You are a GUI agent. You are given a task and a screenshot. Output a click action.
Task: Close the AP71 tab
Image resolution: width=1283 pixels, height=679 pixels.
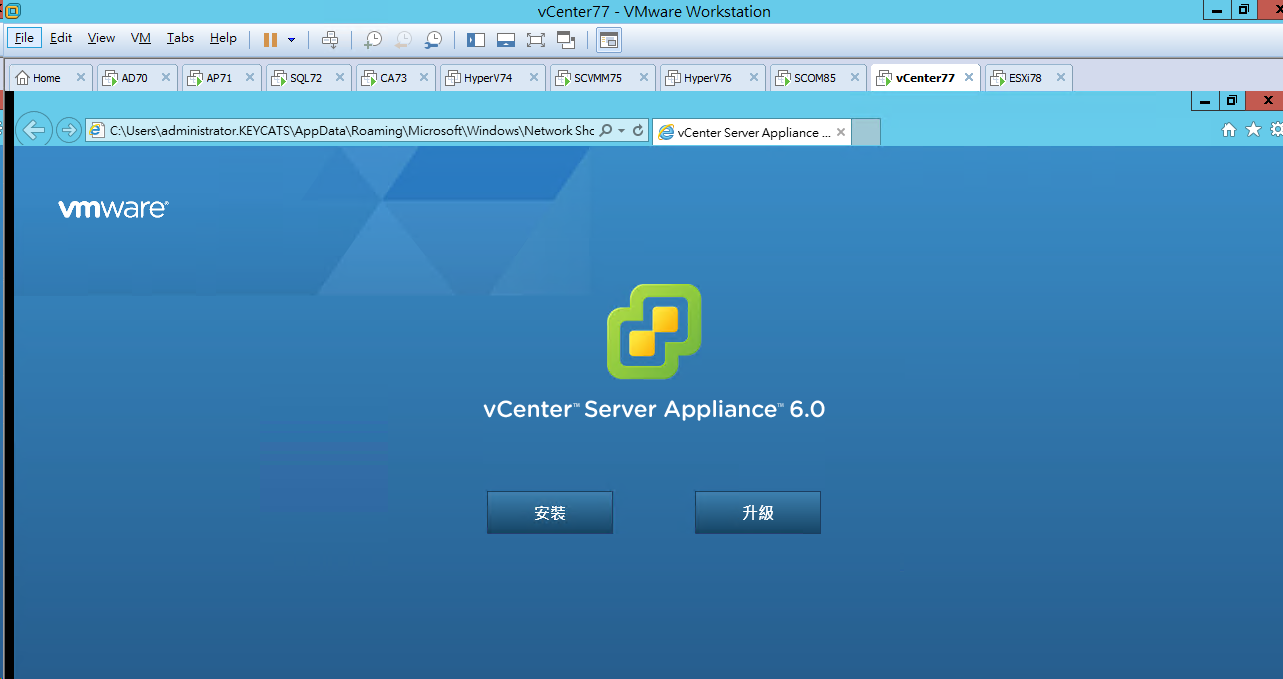point(251,77)
